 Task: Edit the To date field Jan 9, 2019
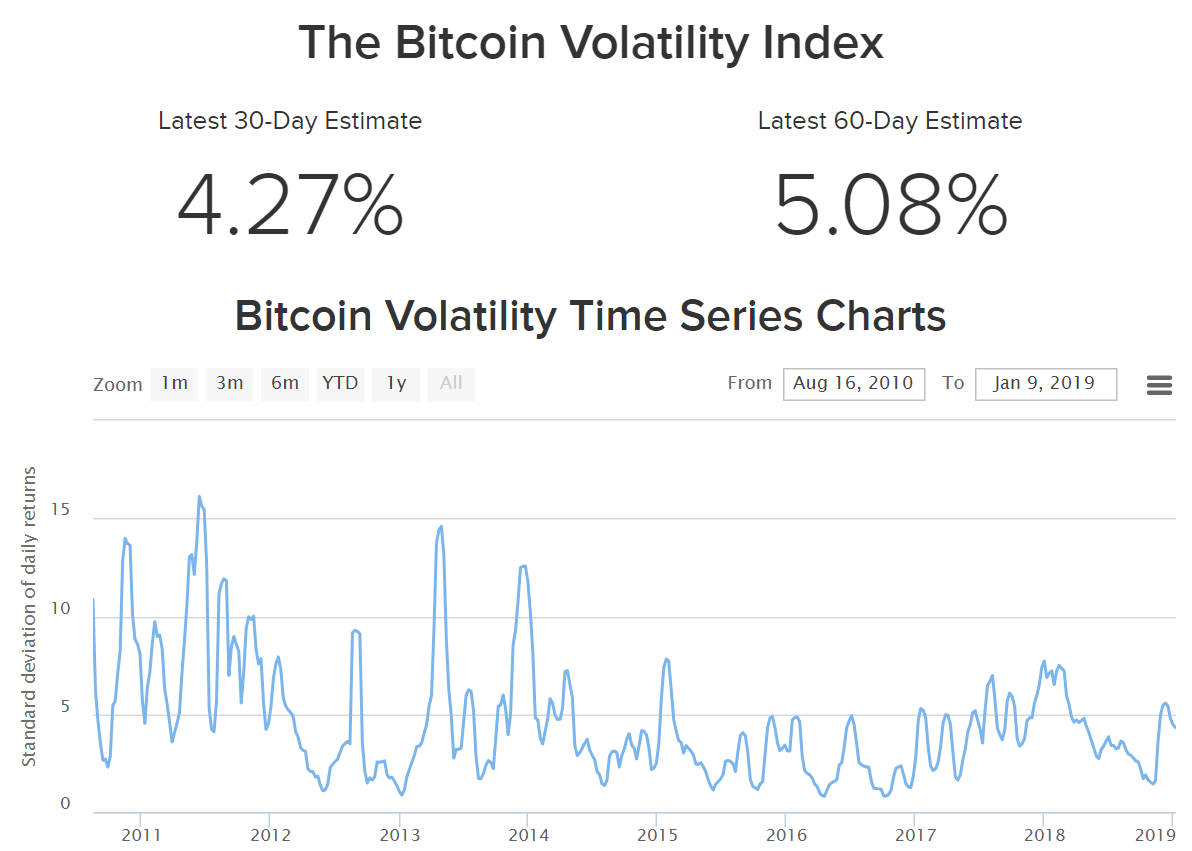click(x=1046, y=384)
